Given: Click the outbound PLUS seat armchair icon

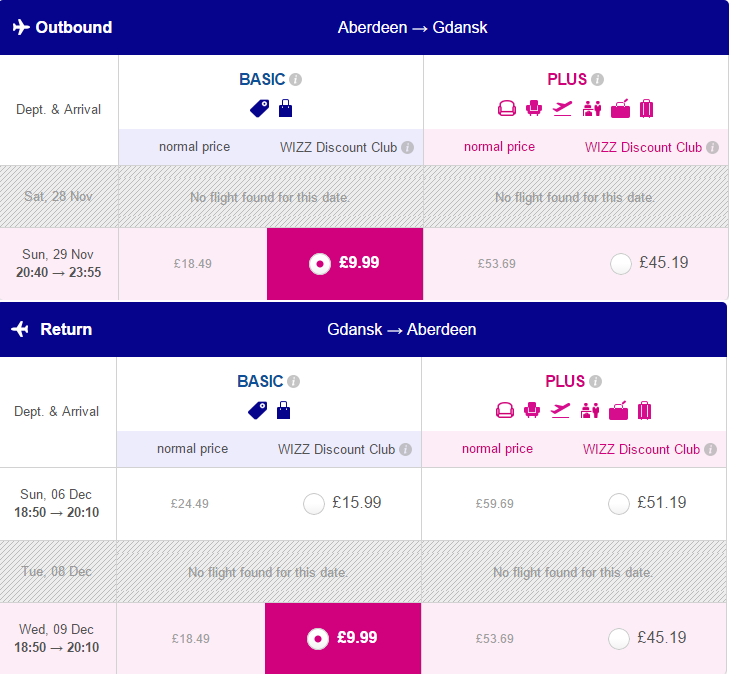Looking at the screenshot, I should pos(534,108).
